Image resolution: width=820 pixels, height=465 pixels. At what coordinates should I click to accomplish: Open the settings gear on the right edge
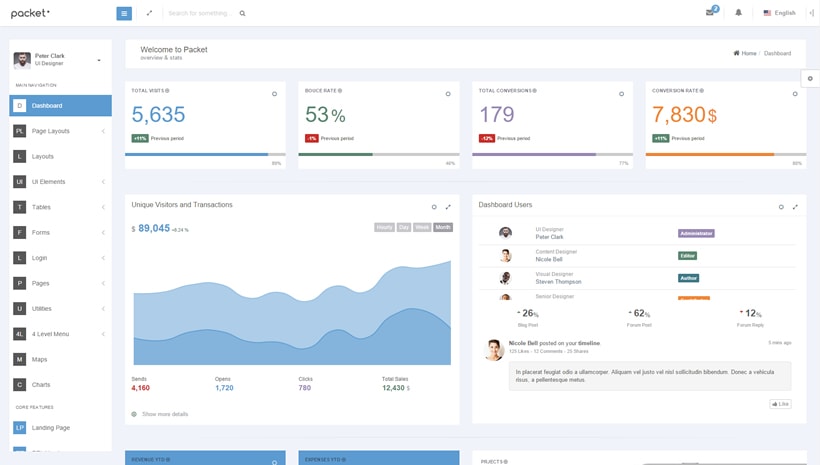pos(810,78)
